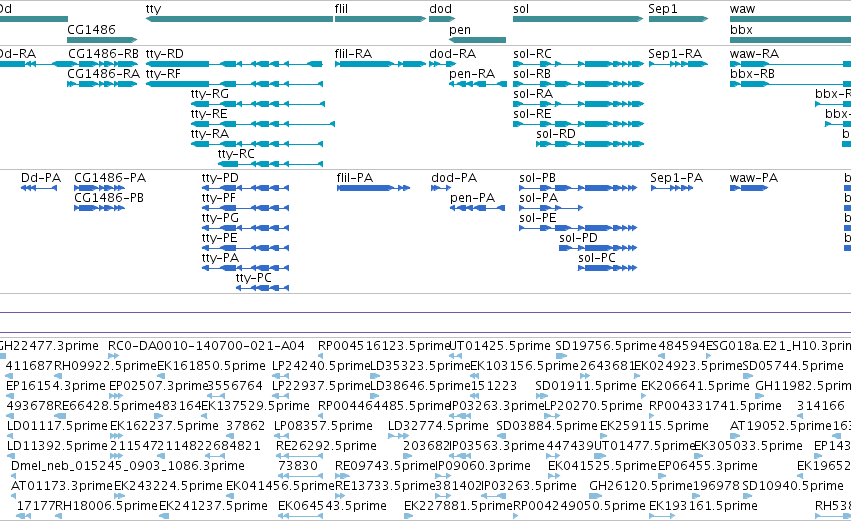This screenshot has height=521, width=851.
Task: Open the CG1486-PB protein label
Action: click(x=109, y=198)
